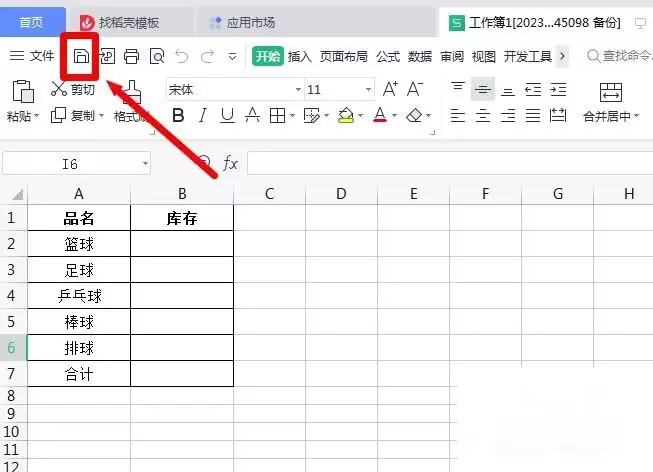Viewport: 653px width, 472px height.
Task: Switch to the 页面布局 ribbon tab
Action: tap(344, 56)
